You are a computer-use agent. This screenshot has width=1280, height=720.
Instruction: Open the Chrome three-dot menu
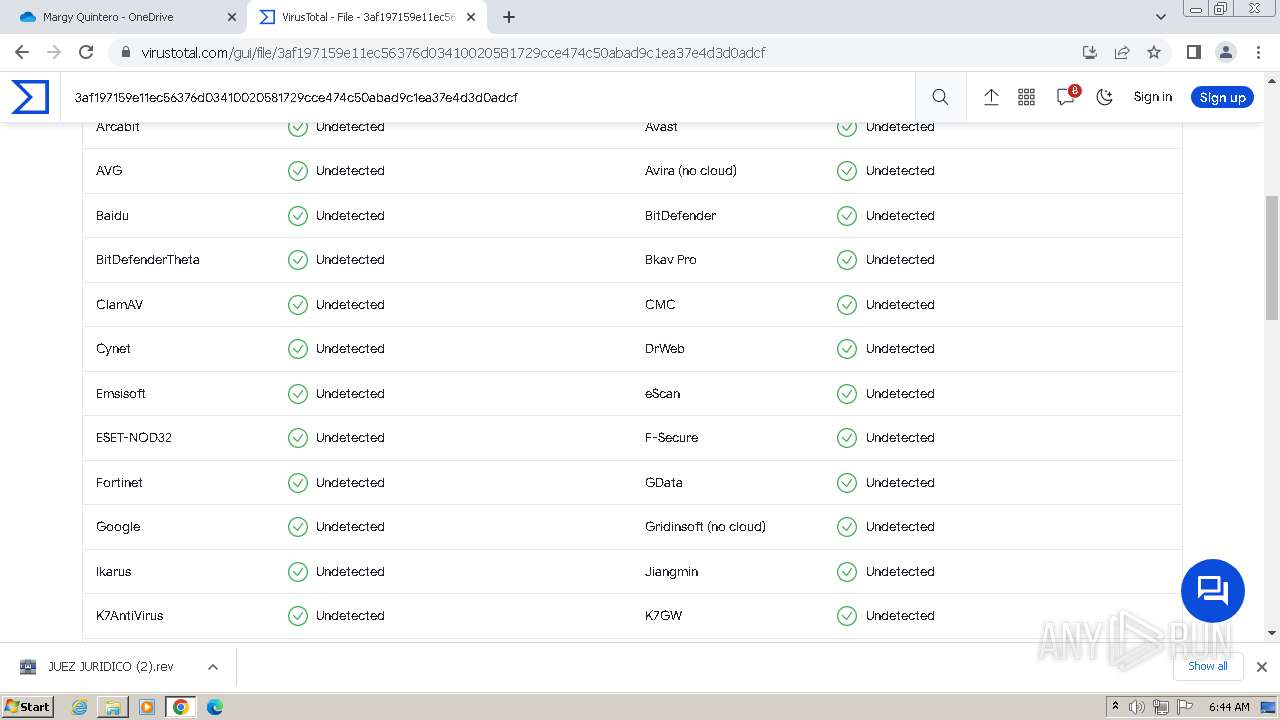1257,52
